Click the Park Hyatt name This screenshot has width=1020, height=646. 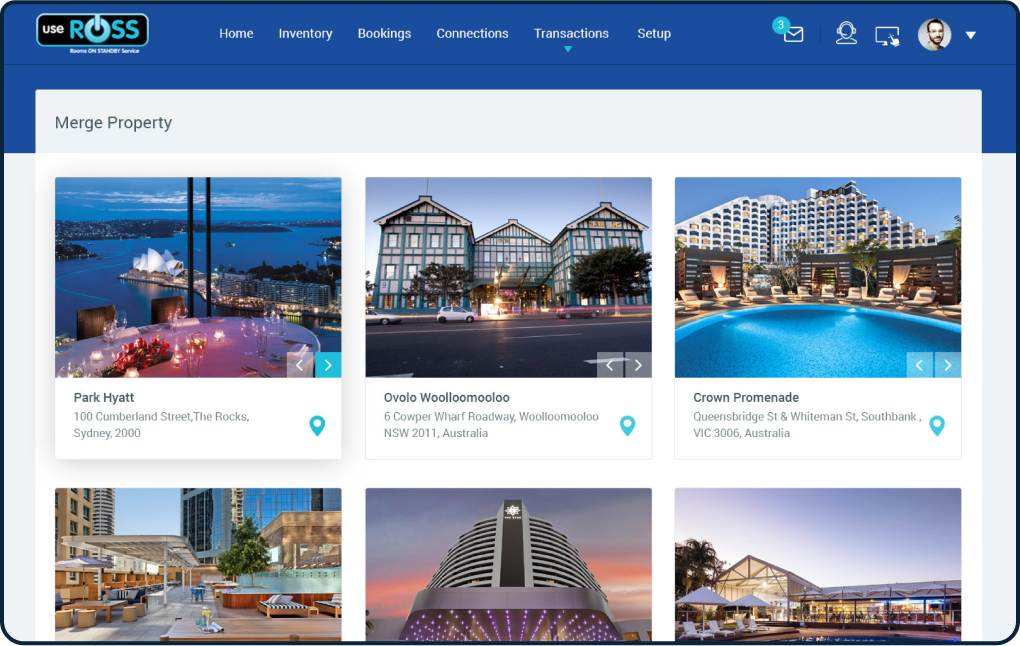pyautogui.click(x=103, y=397)
